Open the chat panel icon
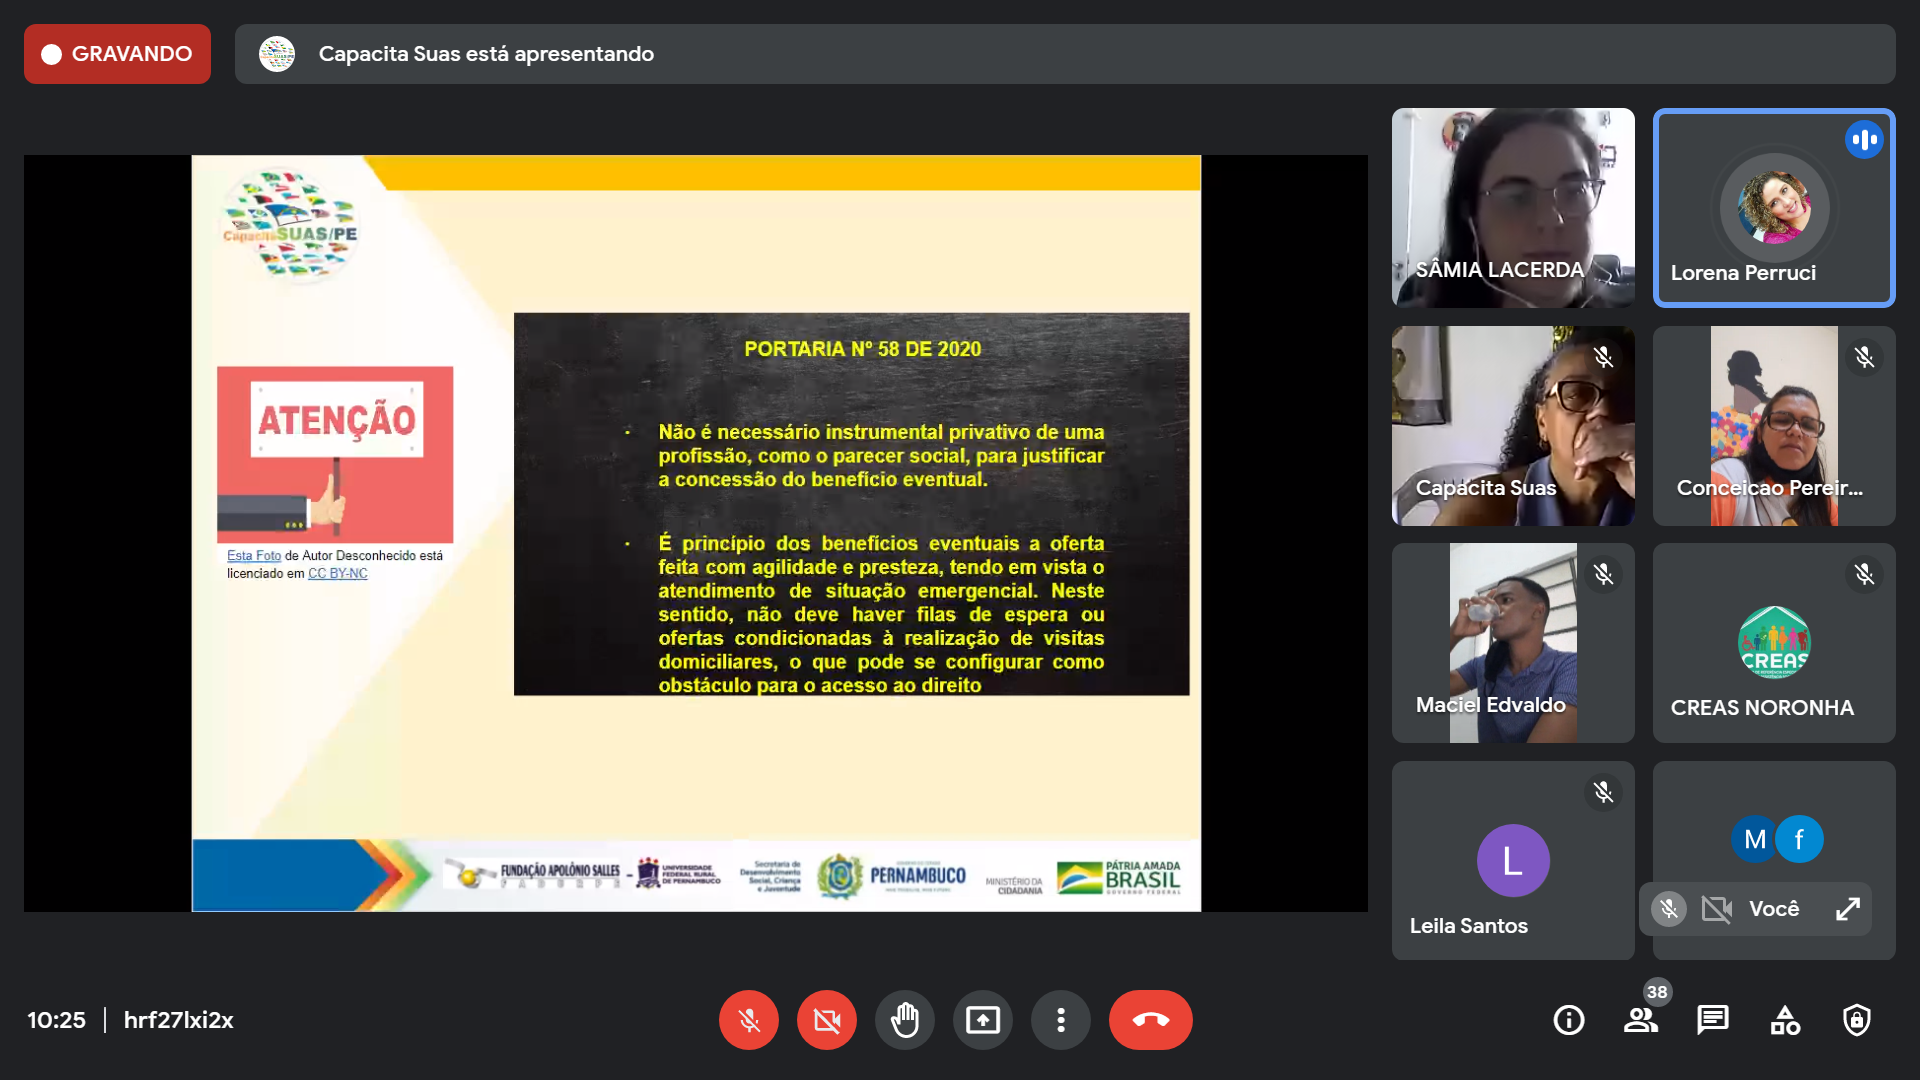This screenshot has height=1080, width=1920. pyautogui.click(x=1712, y=1020)
